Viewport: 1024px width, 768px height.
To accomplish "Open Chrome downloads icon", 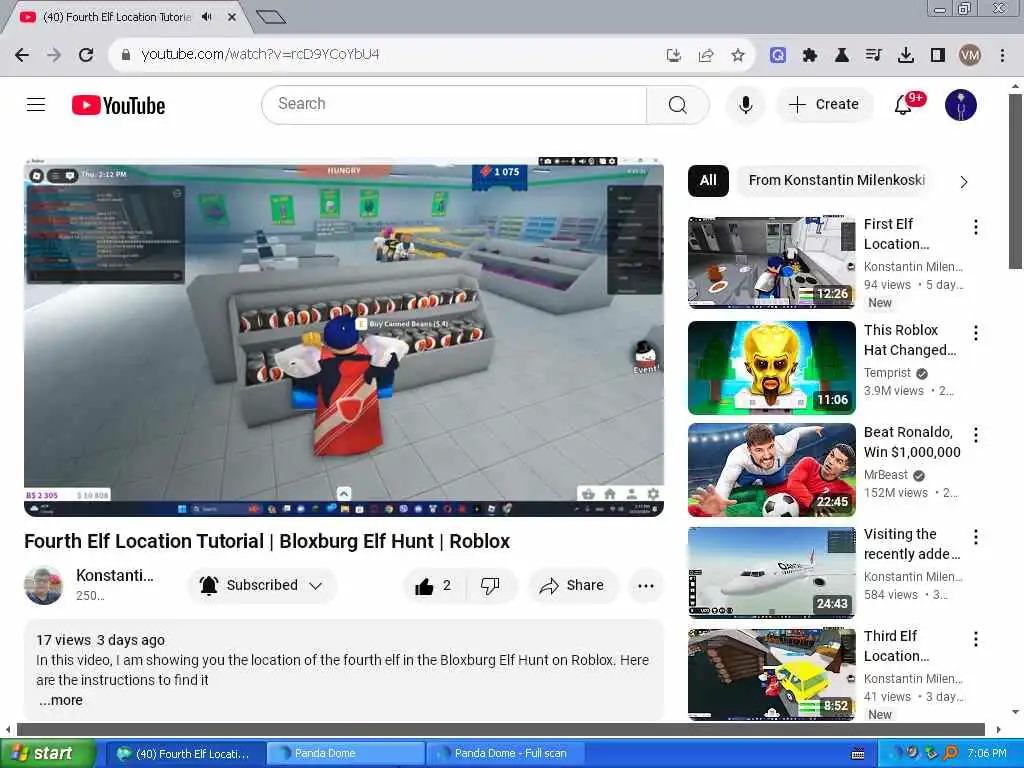I will [x=906, y=56].
